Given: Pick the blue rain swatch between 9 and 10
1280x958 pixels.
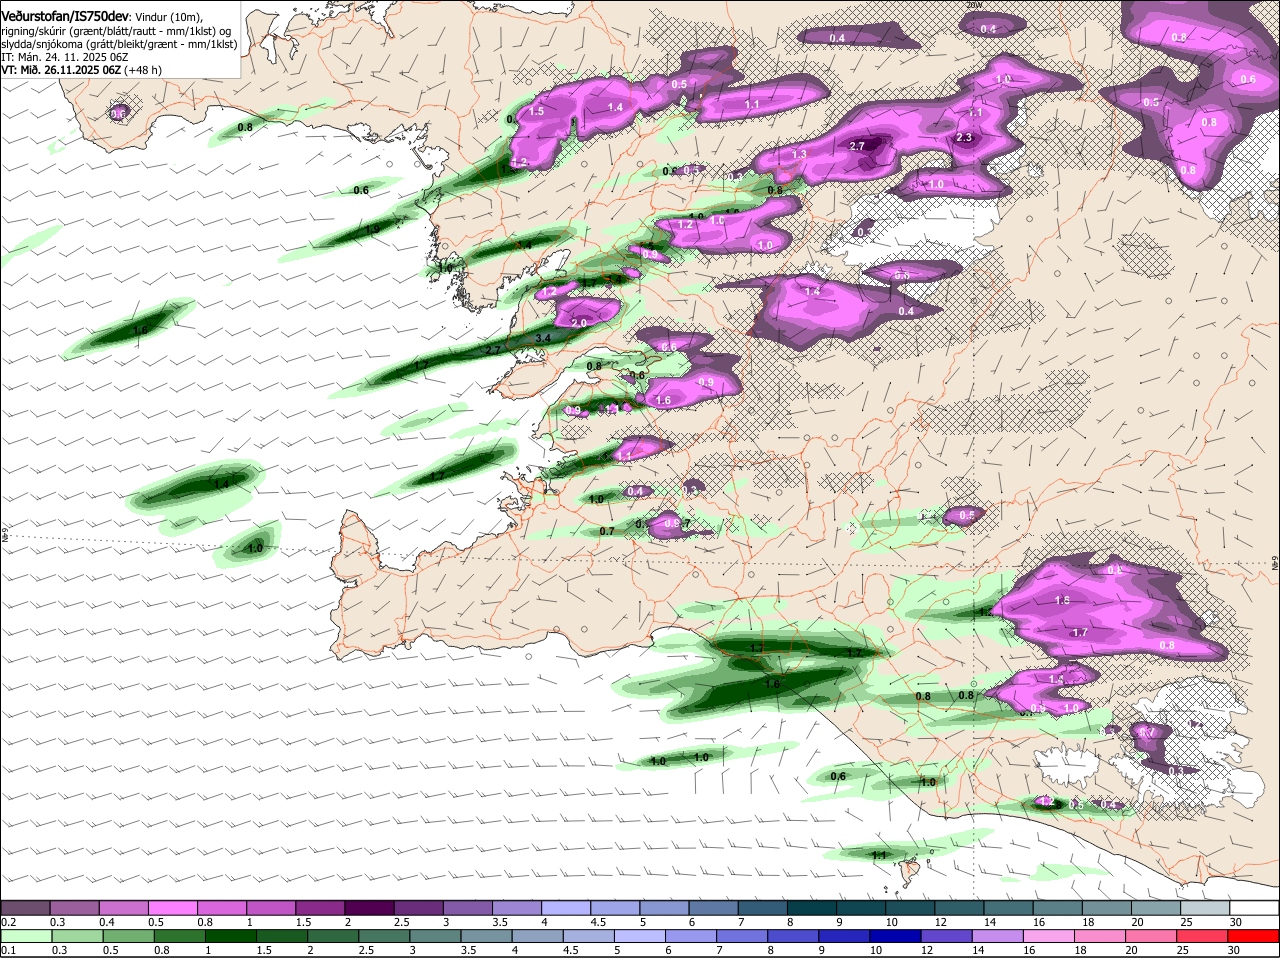Looking at the screenshot, I should coord(843,936).
